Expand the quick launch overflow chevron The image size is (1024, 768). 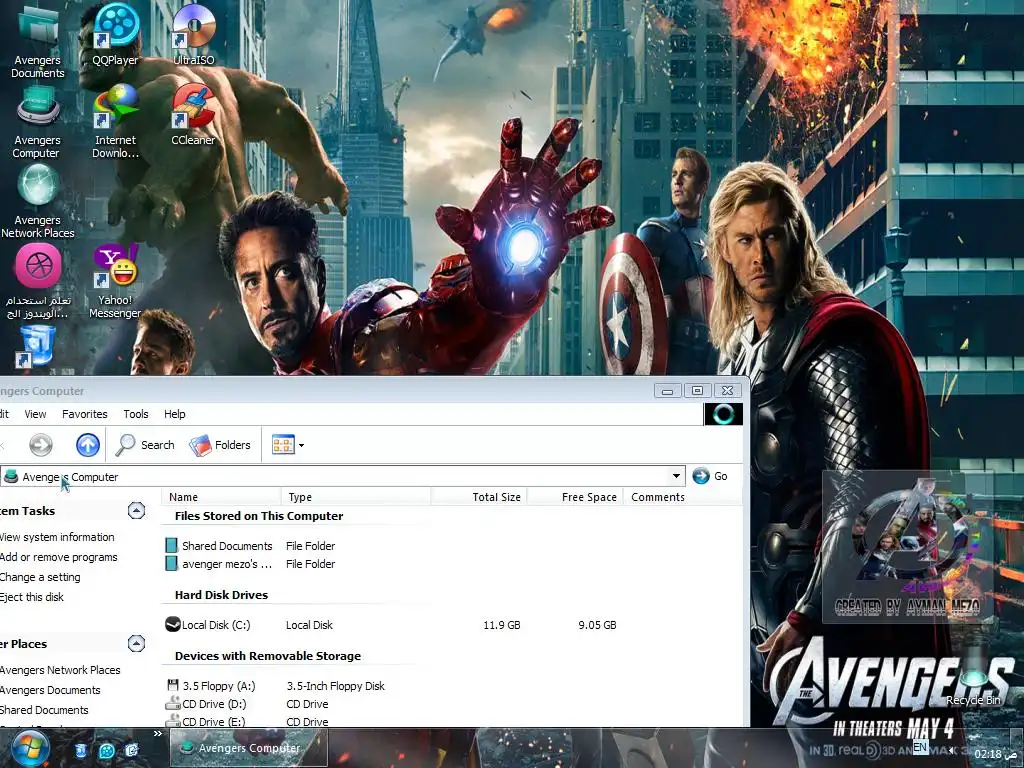click(157, 734)
